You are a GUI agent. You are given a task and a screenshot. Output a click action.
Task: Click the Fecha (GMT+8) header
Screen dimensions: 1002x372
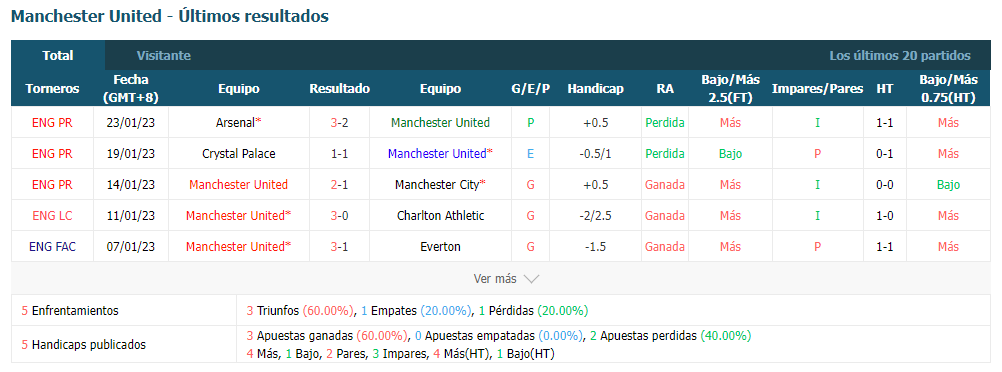(x=131, y=89)
